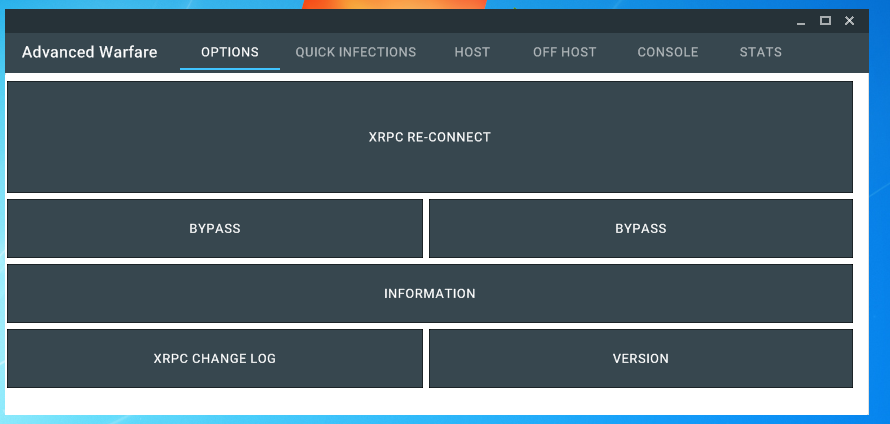The height and width of the screenshot is (424, 890).
Task: Select the HOST tab
Action: [x=472, y=52]
